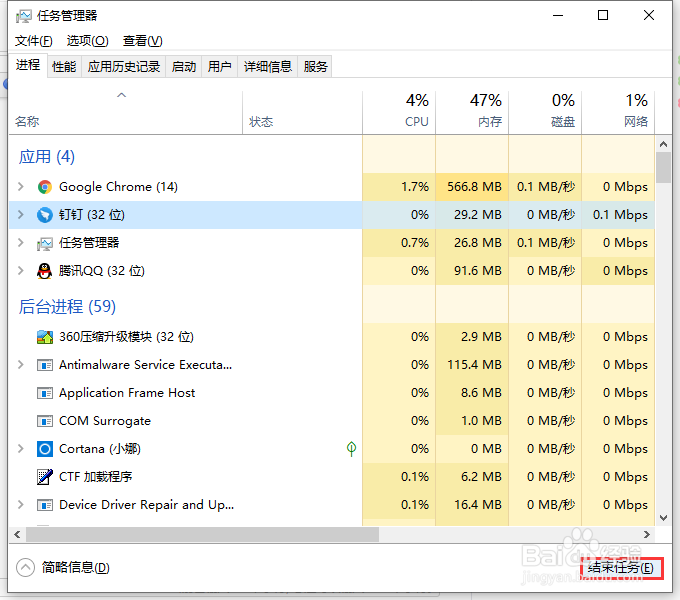The image size is (680, 600).
Task: Switch to the 启动 tab
Action: (184, 67)
